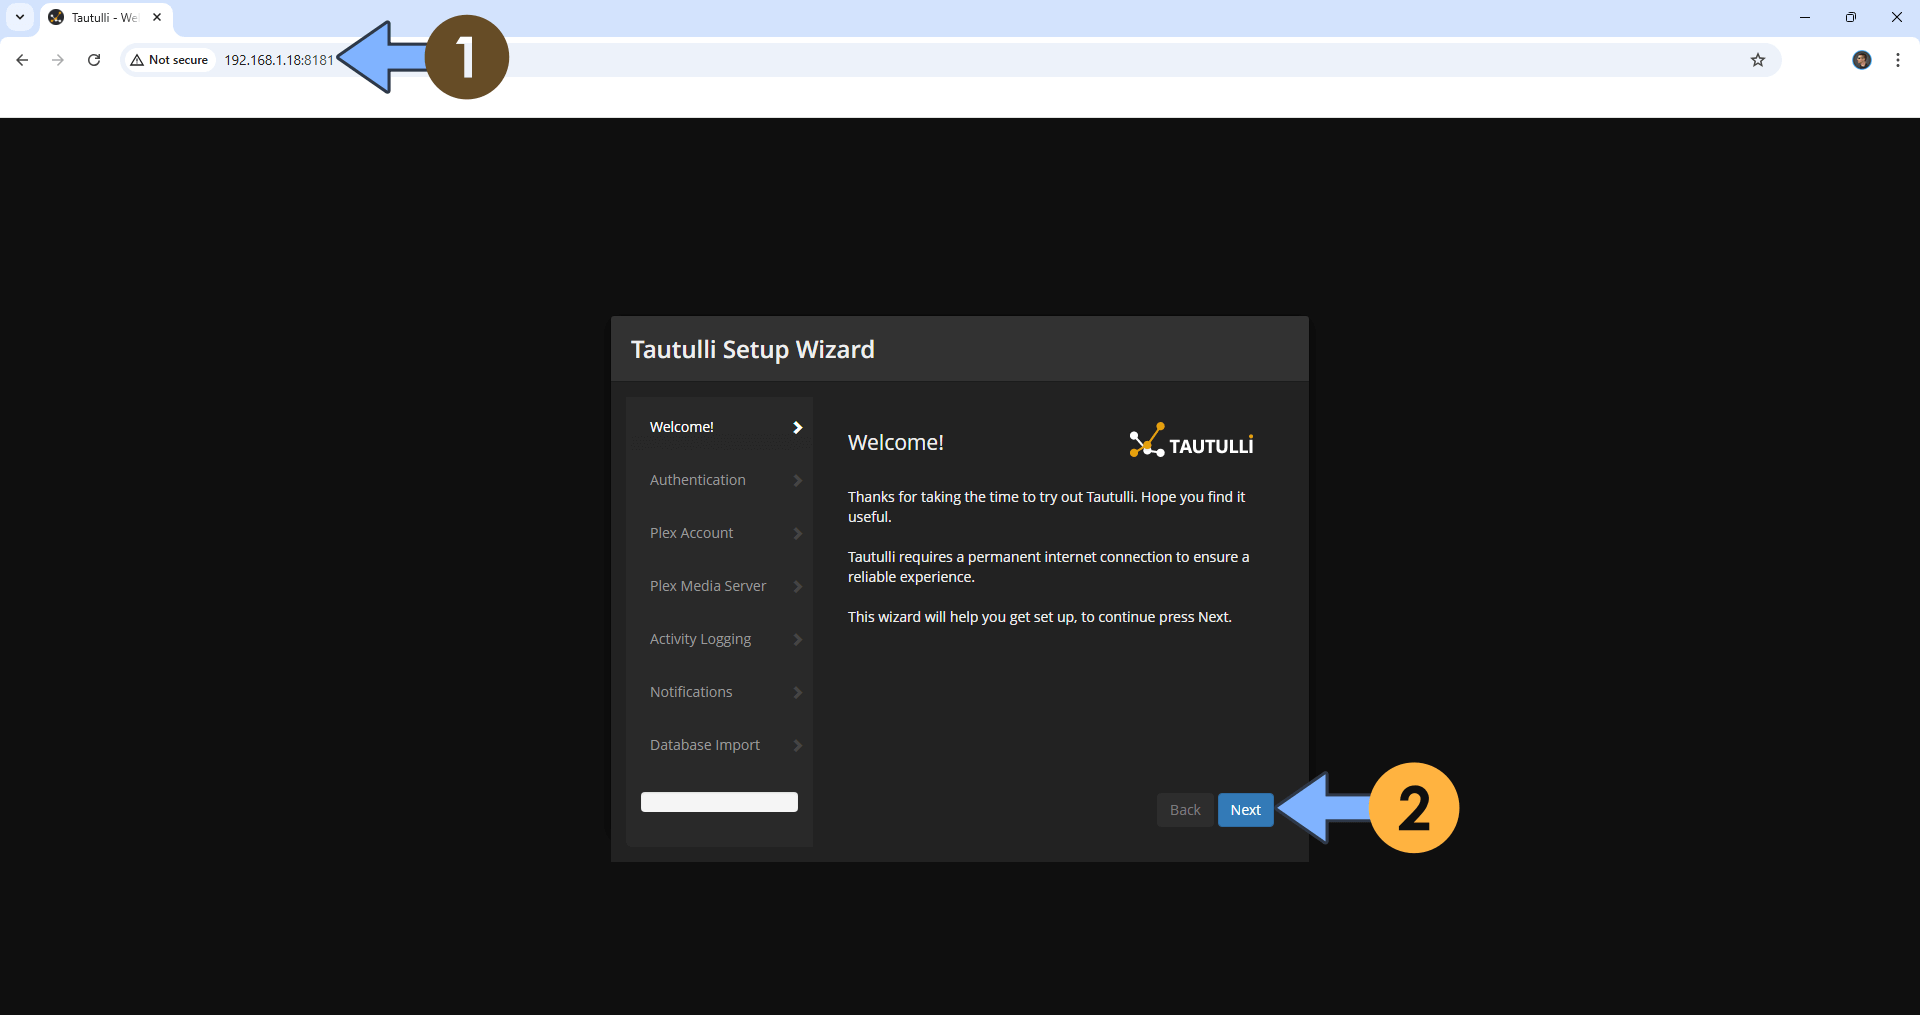Click the Not secure warning badge
The width and height of the screenshot is (1920, 1015).
point(168,60)
